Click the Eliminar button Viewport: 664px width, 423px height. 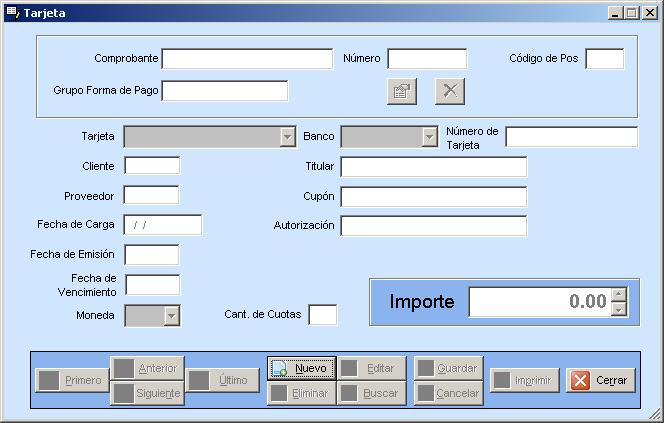point(301,393)
